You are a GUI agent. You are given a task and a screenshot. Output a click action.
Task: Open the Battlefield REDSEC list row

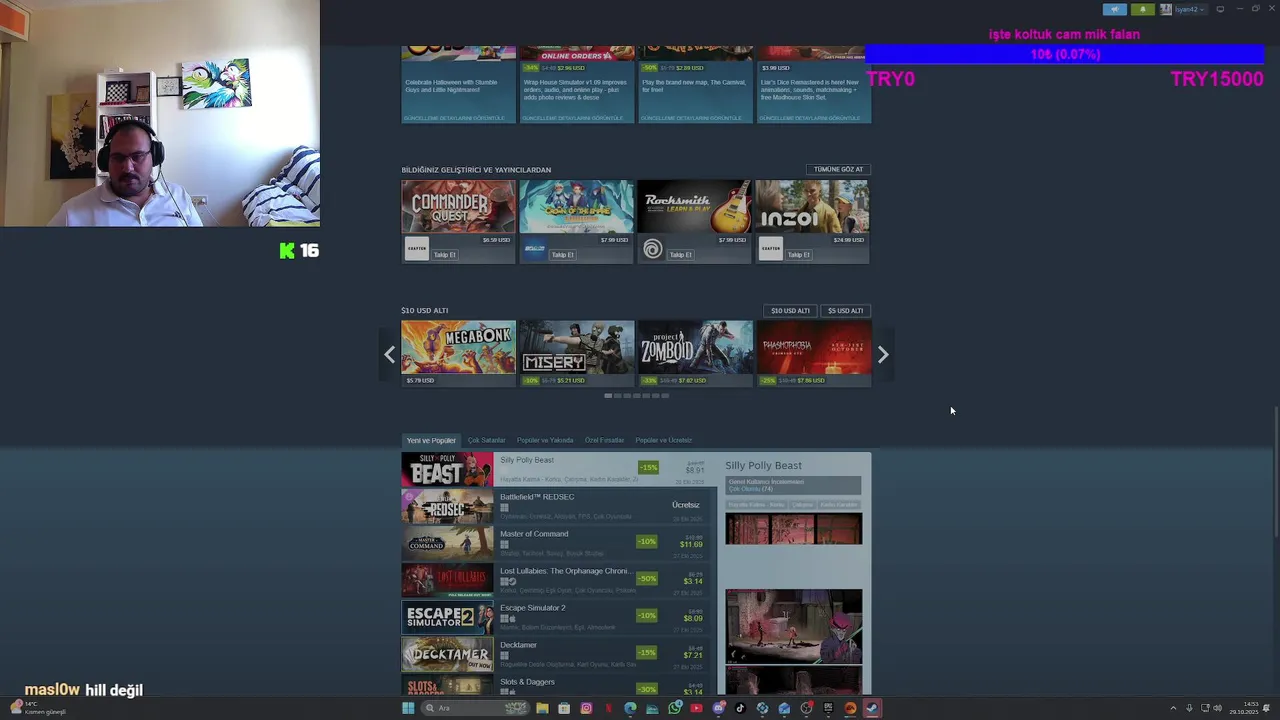click(x=556, y=506)
